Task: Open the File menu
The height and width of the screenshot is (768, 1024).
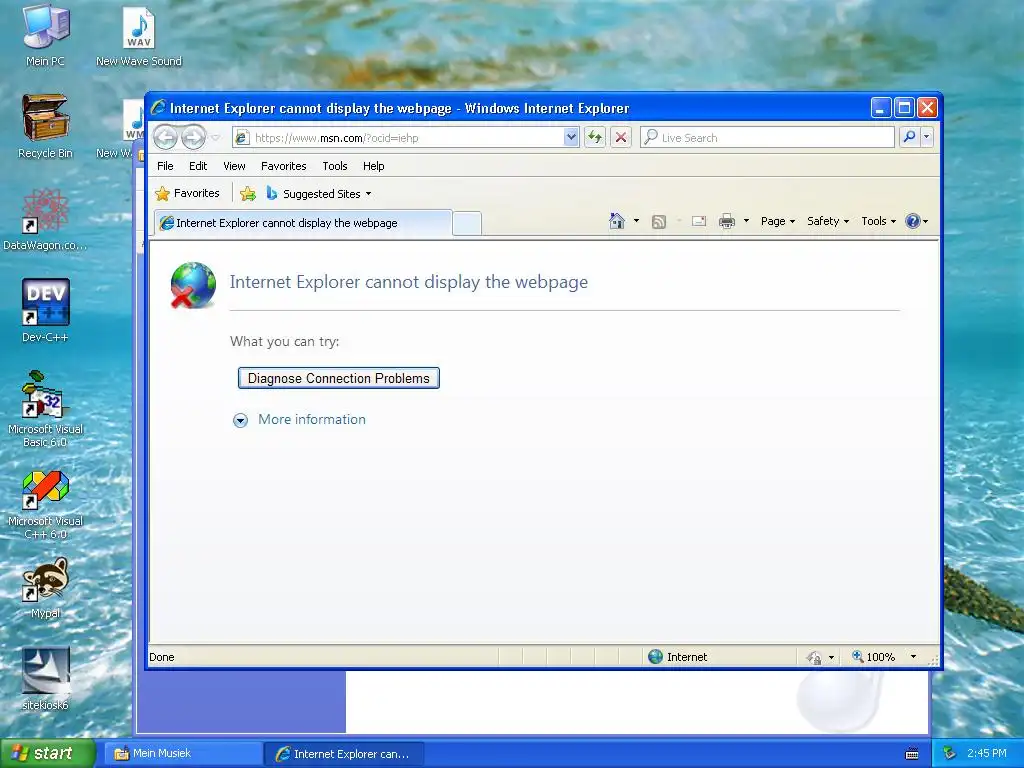Action: coord(165,166)
